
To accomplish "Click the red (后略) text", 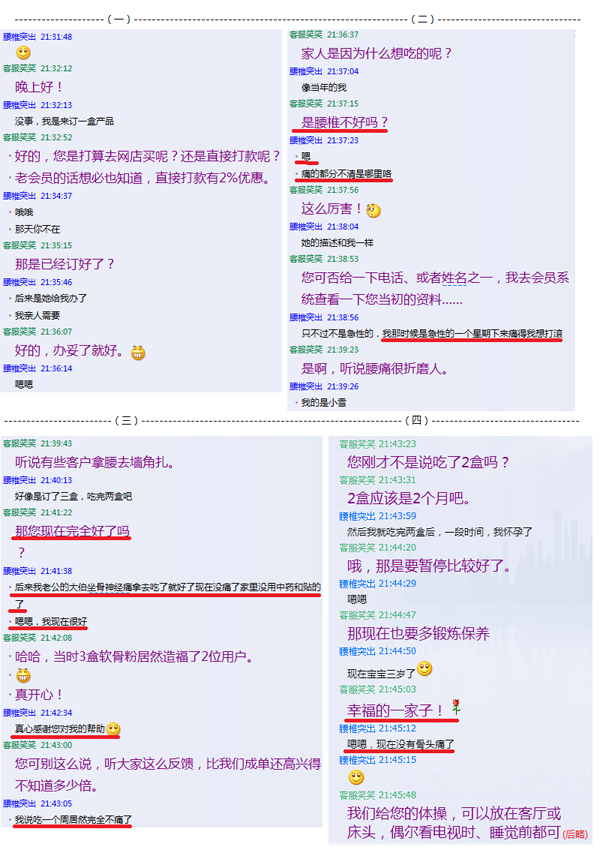I will coord(575,834).
